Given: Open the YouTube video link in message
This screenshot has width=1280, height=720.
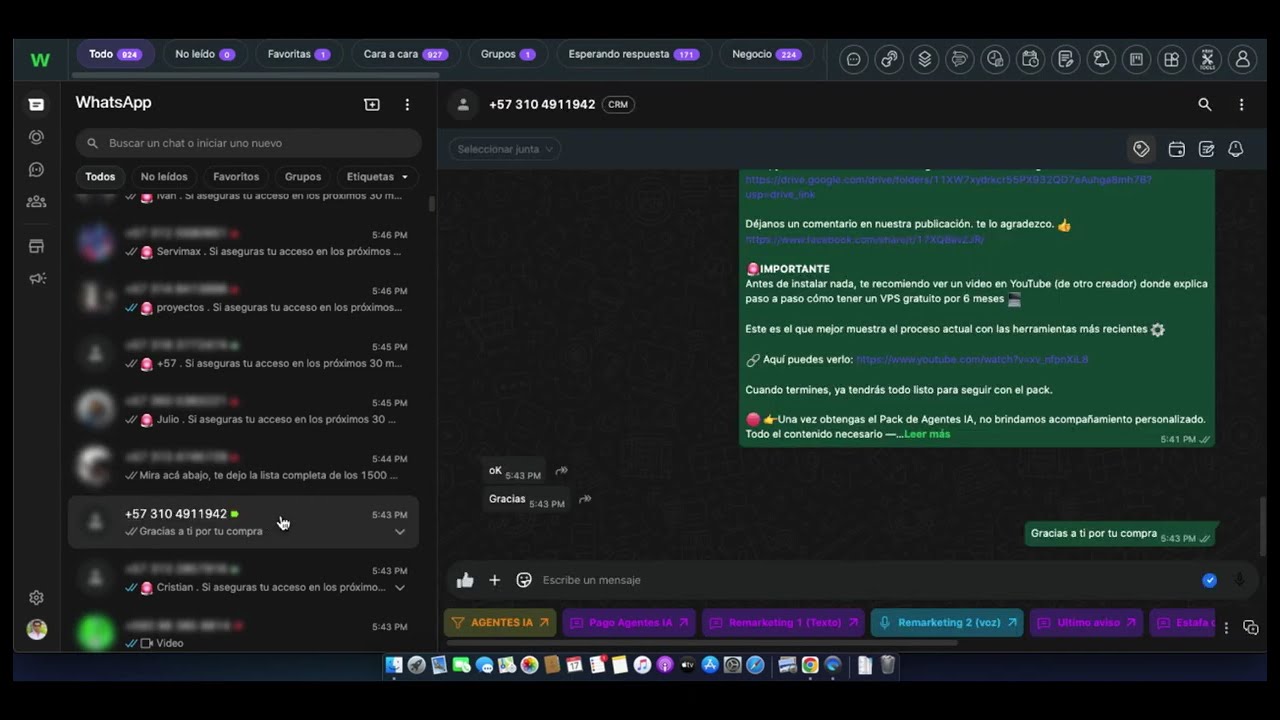Looking at the screenshot, I should pyautogui.click(x=972, y=359).
